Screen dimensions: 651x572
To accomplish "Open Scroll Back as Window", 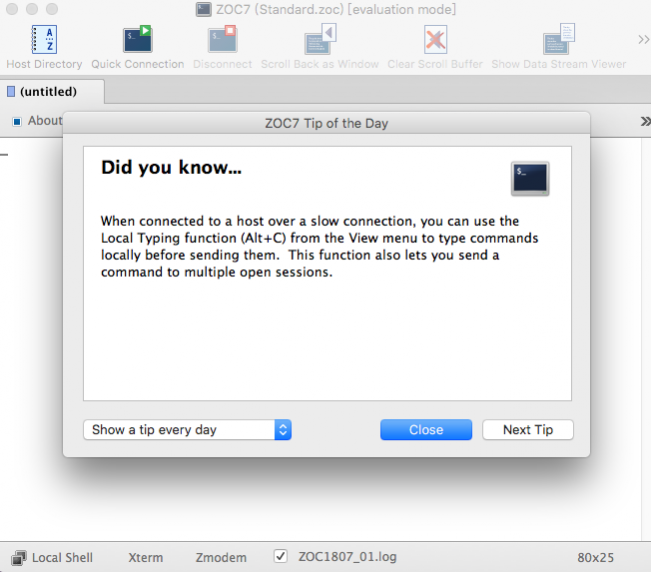I will (x=320, y=40).
